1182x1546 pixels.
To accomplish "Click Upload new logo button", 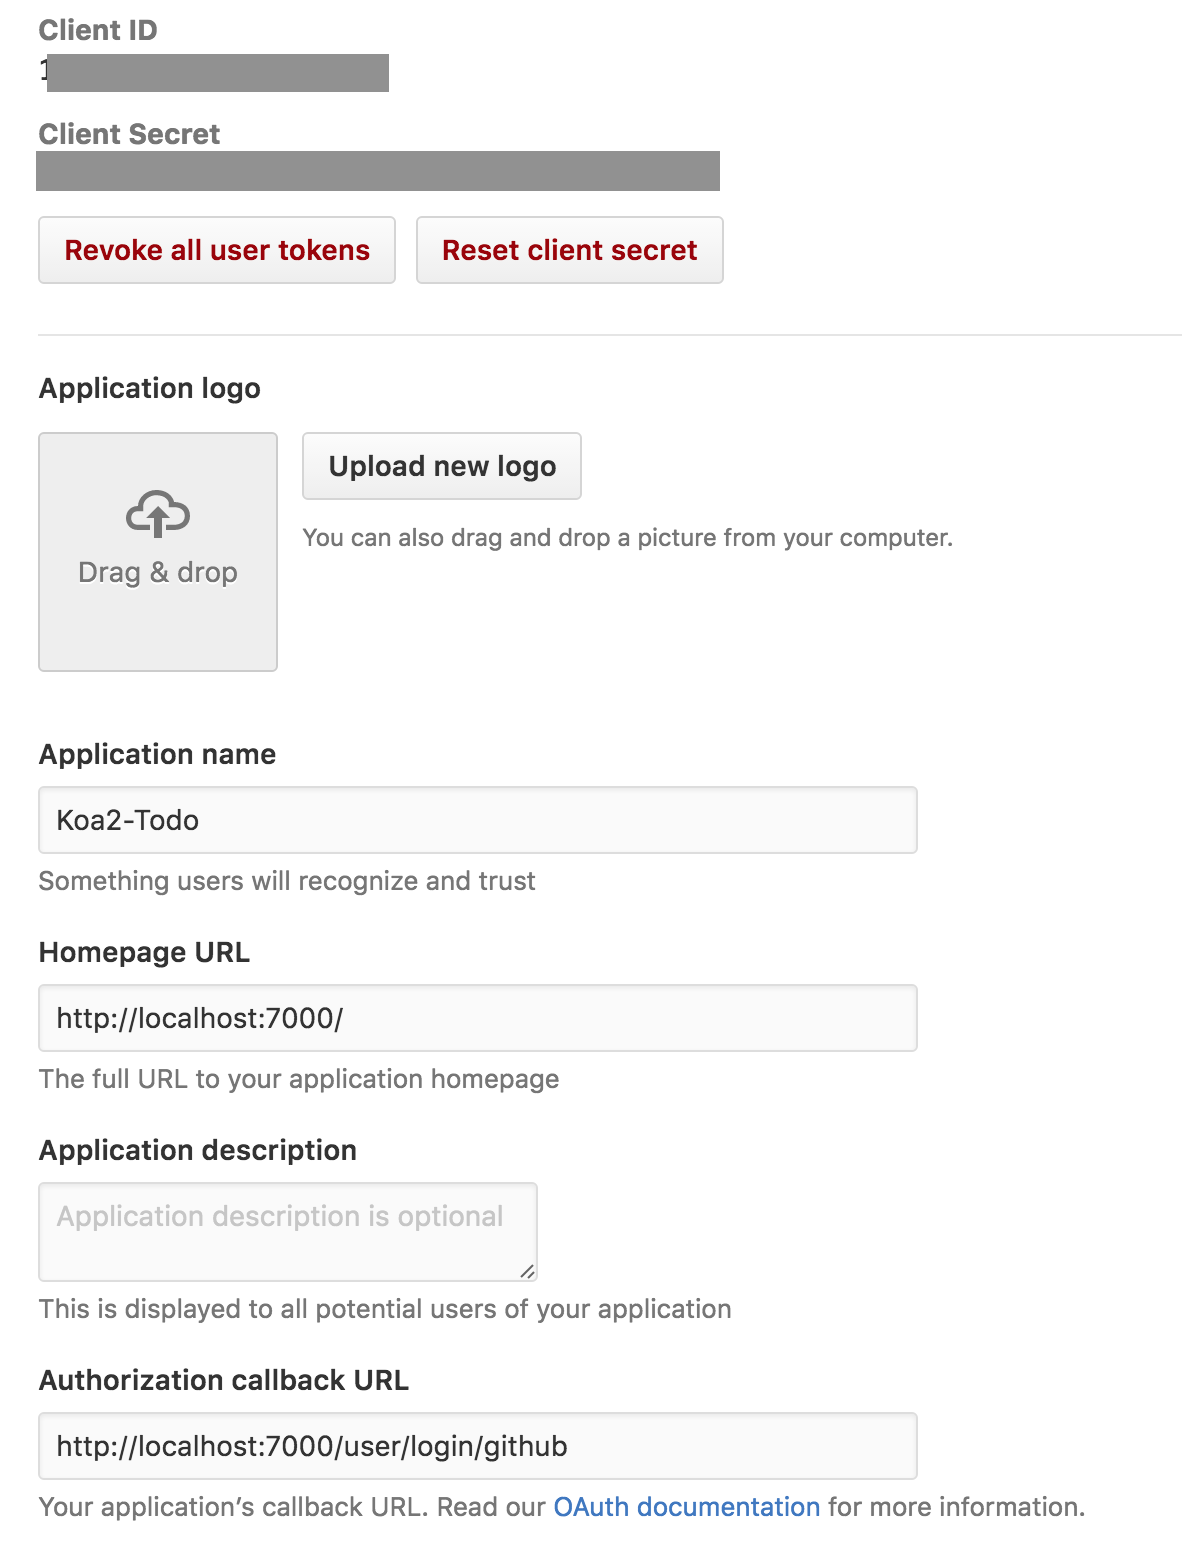I will coord(442,466).
